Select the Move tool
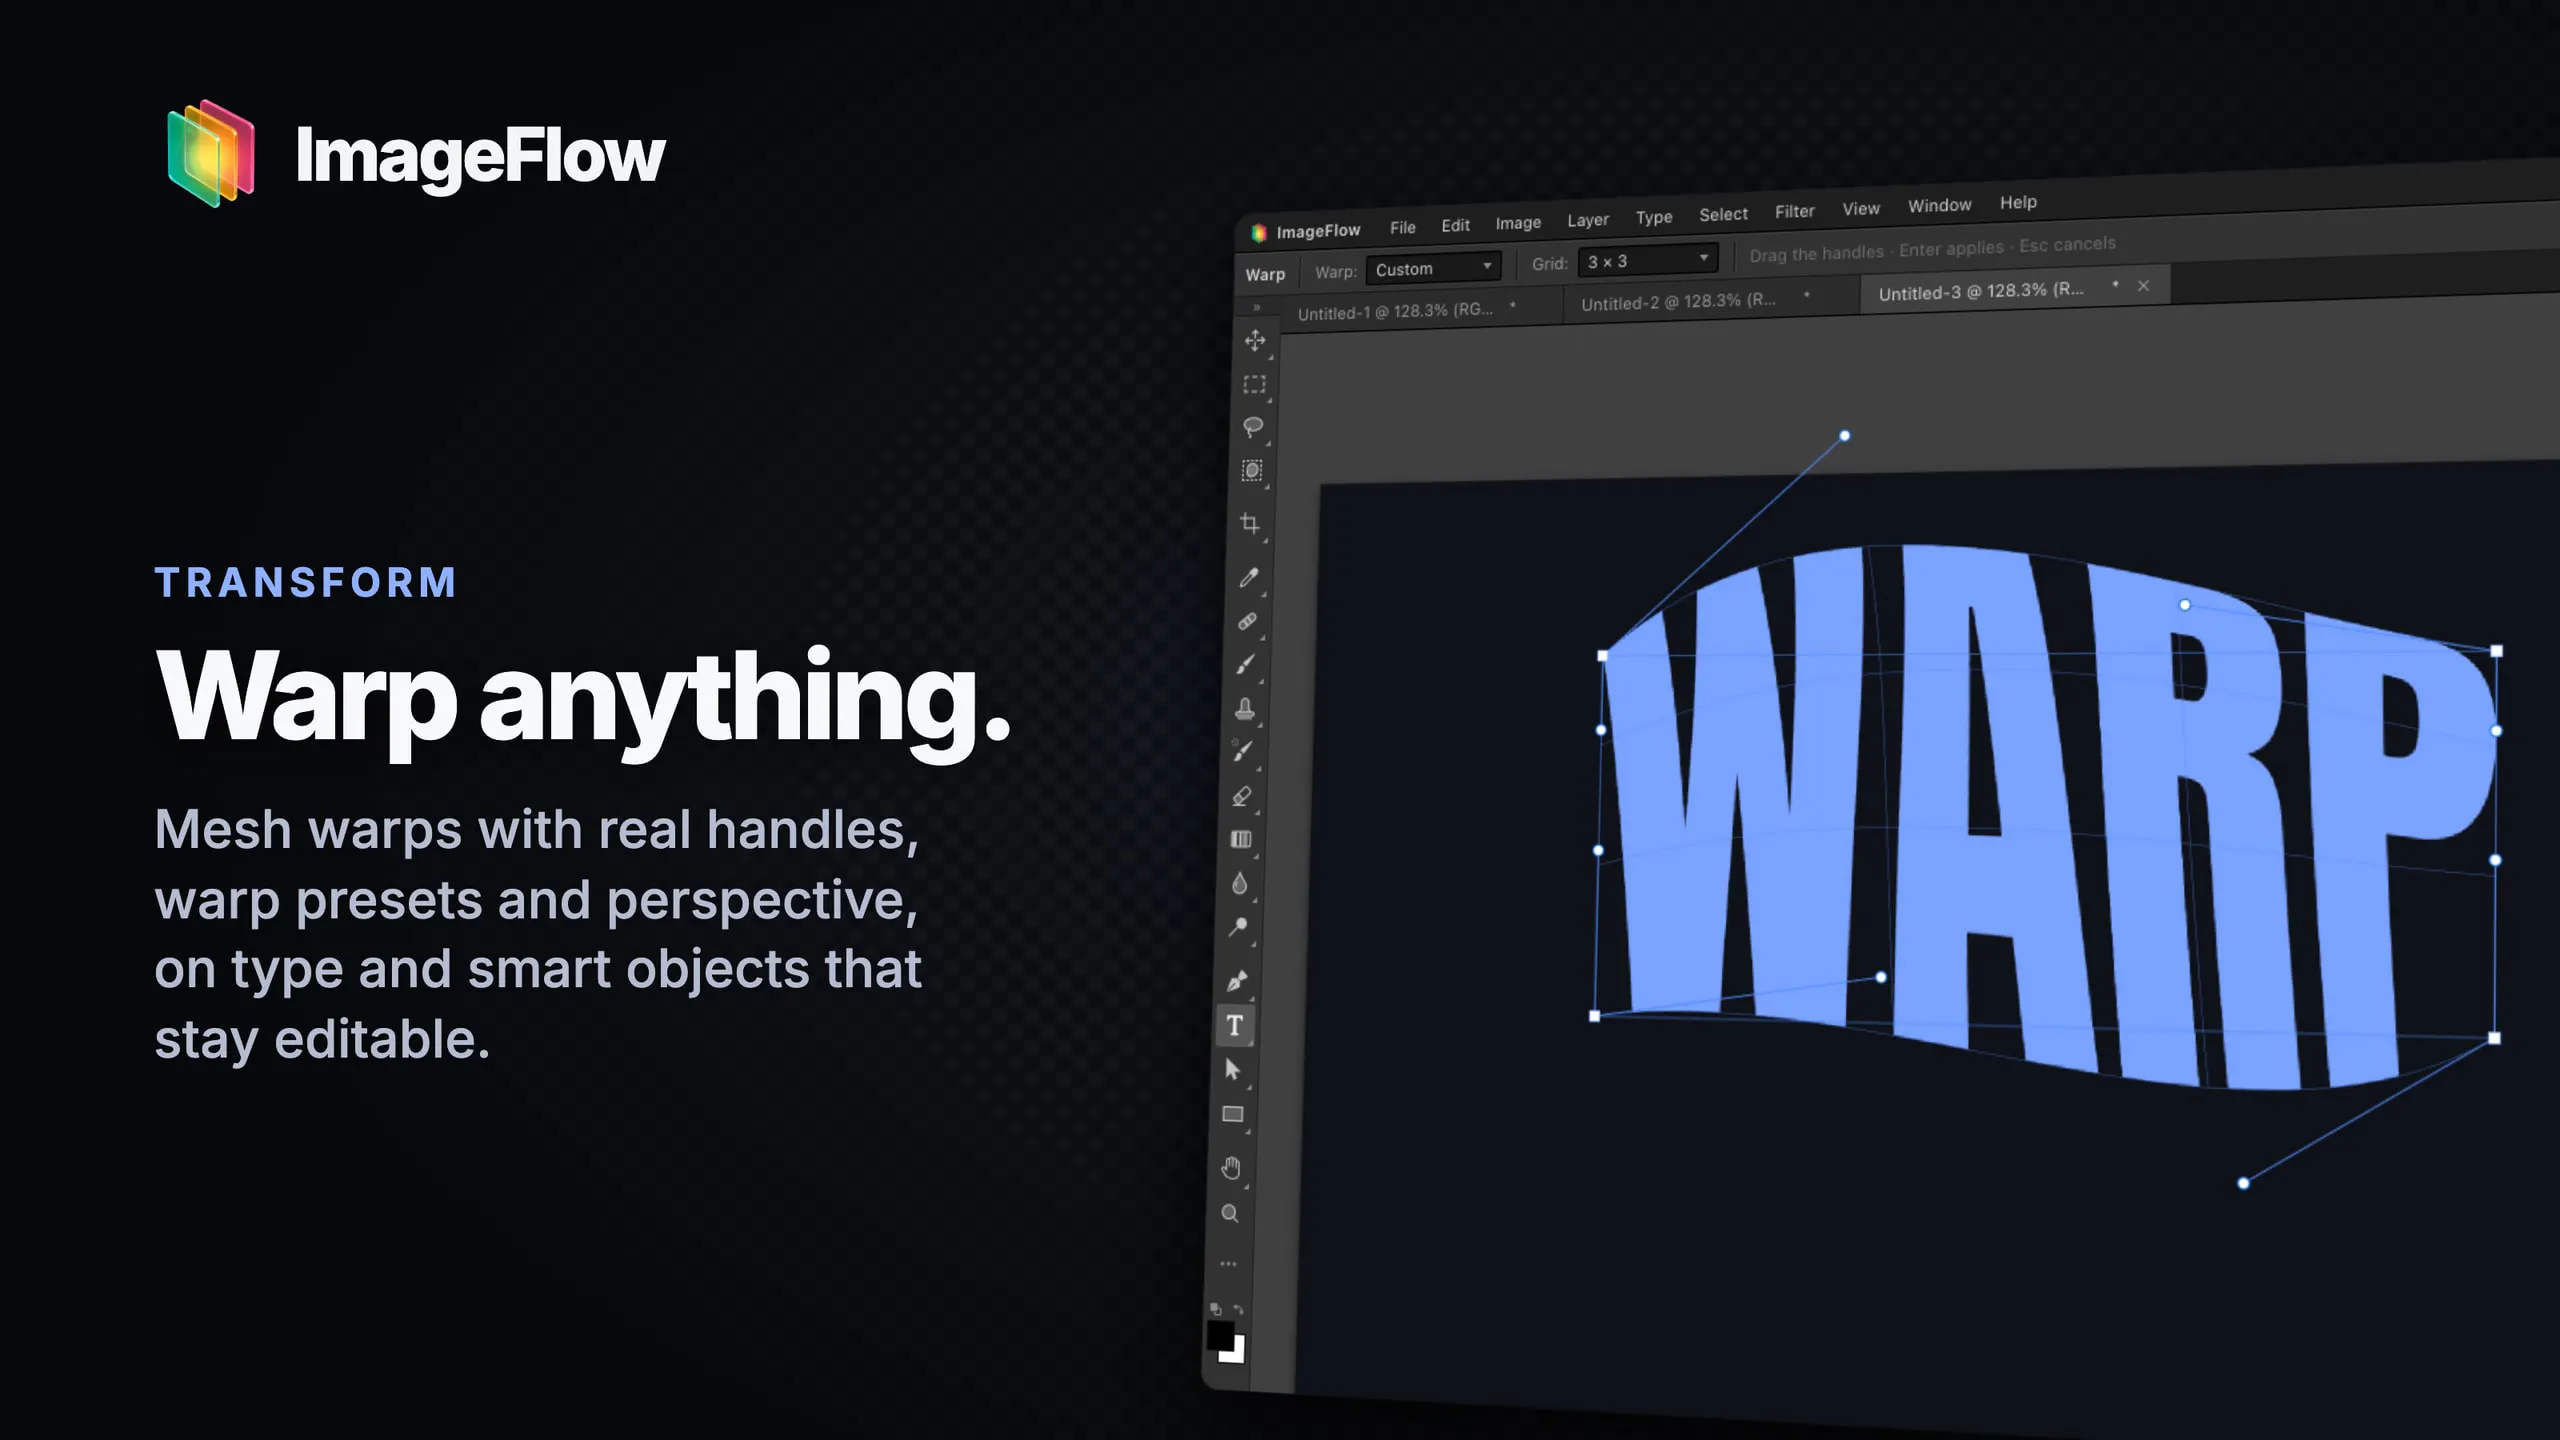This screenshot has width=2560, height=1440. click(x=1255, y=341)
